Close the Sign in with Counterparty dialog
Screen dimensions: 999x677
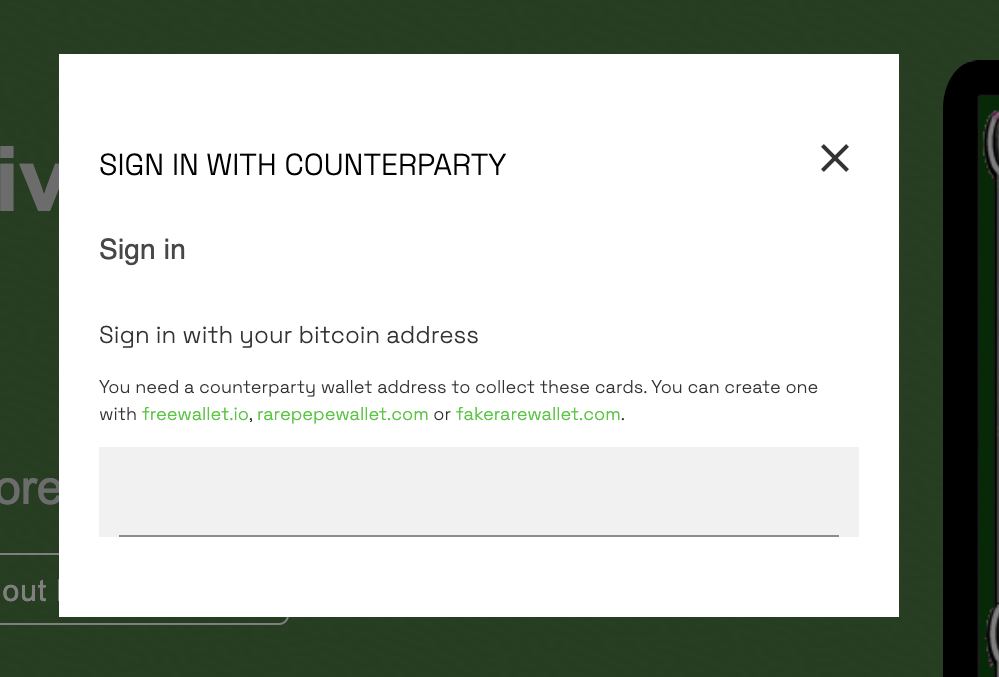(835, 159)
